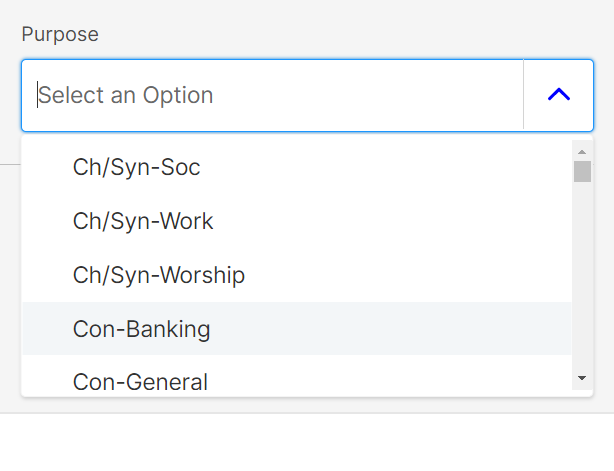This screenshot has height=471, width=614.
Task: Click the 'Select an Option' text field
Action: pos(272,95)
